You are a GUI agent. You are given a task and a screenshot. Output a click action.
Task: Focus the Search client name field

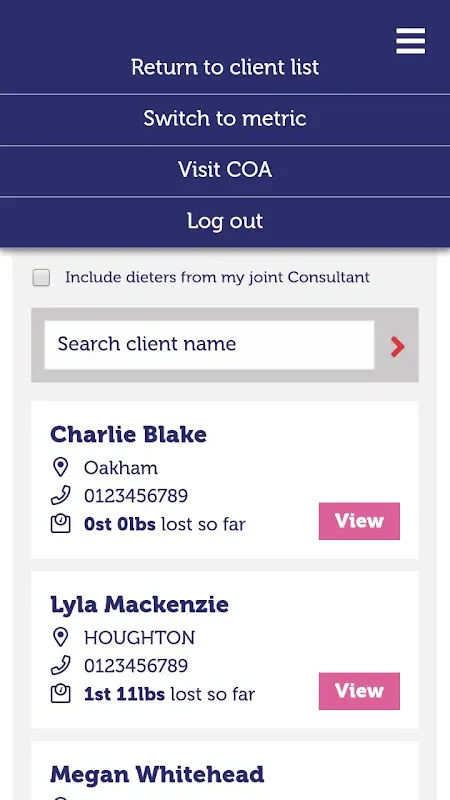[209, 344]
